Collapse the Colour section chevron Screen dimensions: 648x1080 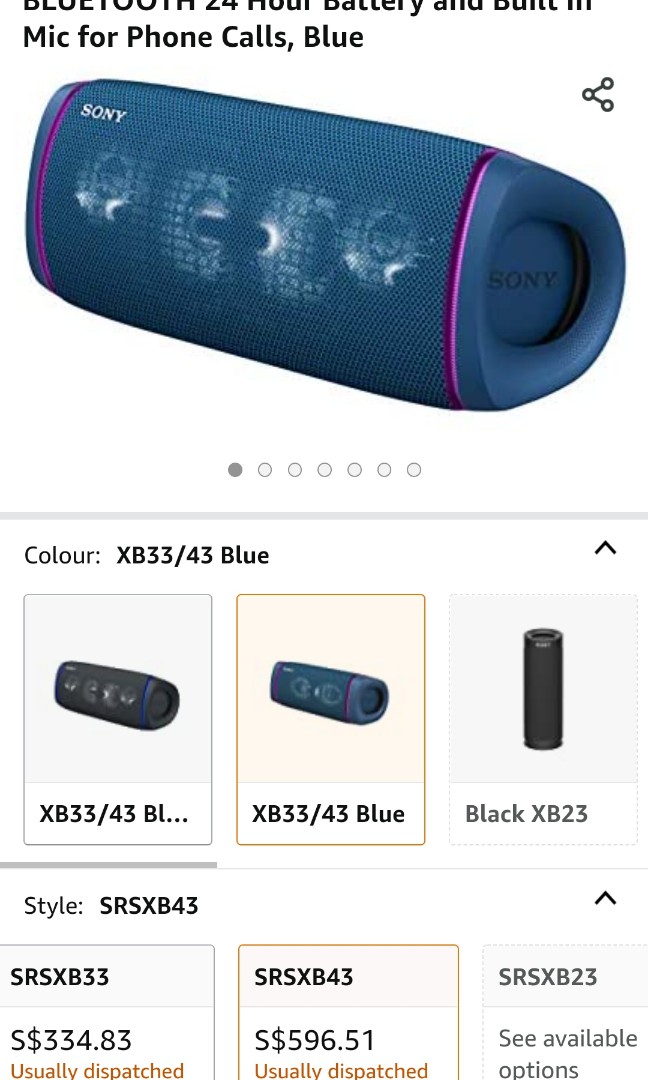605,548
